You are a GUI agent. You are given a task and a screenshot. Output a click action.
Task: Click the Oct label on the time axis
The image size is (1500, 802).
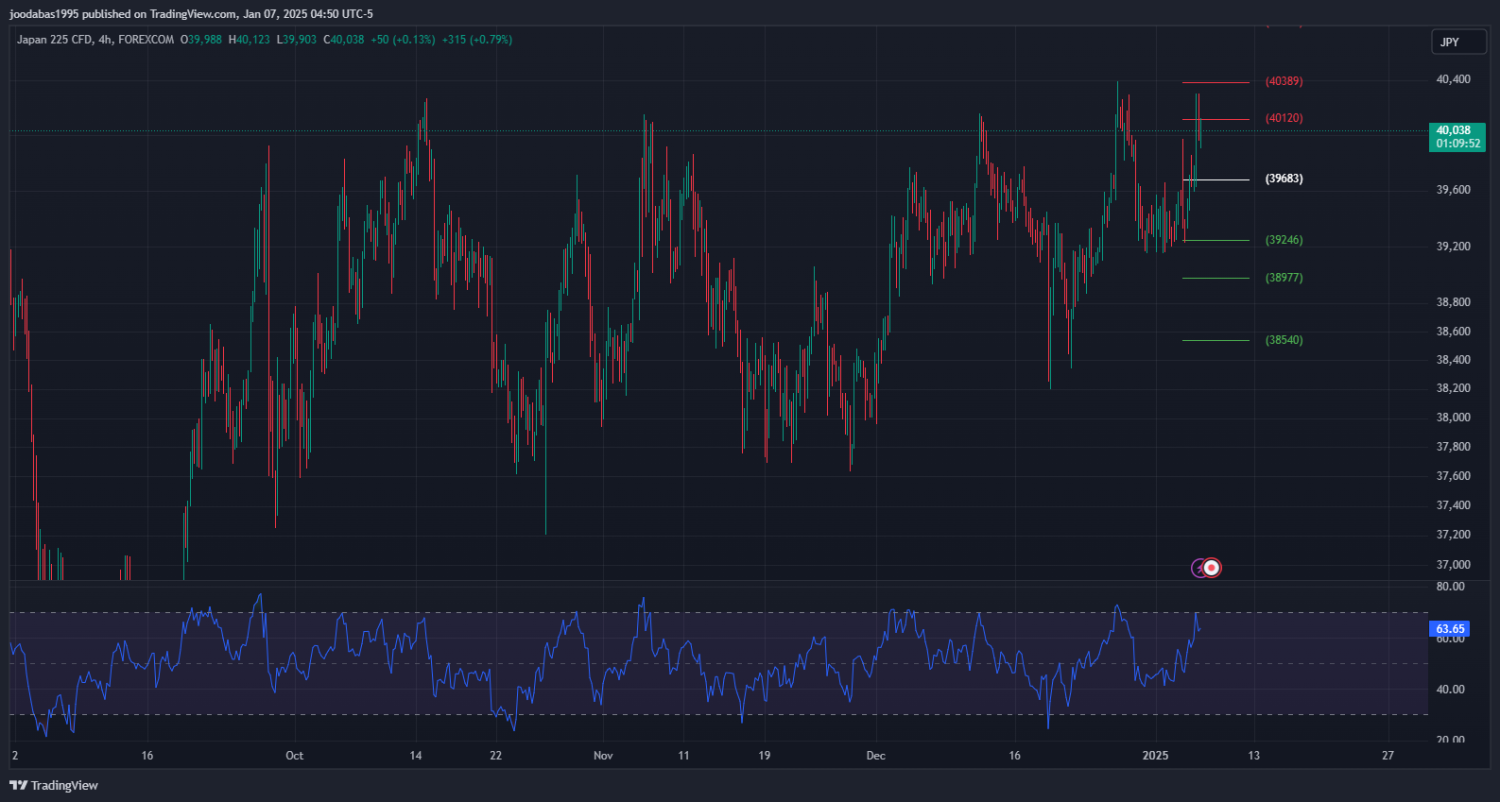294,755
